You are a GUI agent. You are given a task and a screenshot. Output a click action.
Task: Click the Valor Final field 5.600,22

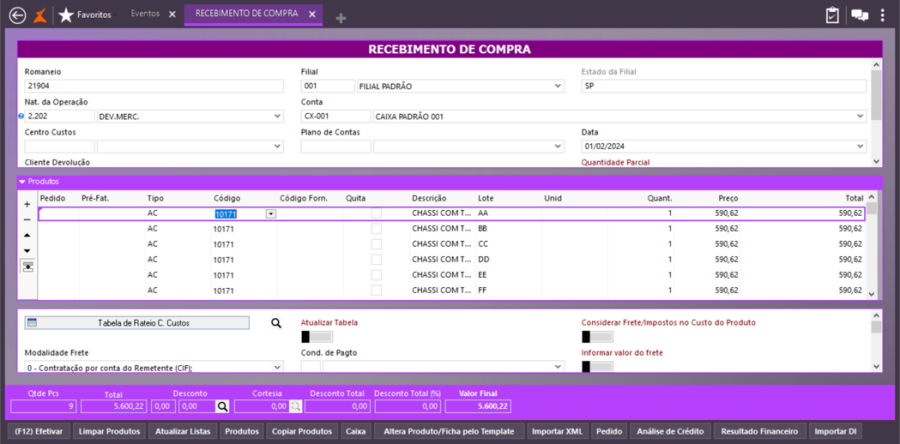coord(478,407)
